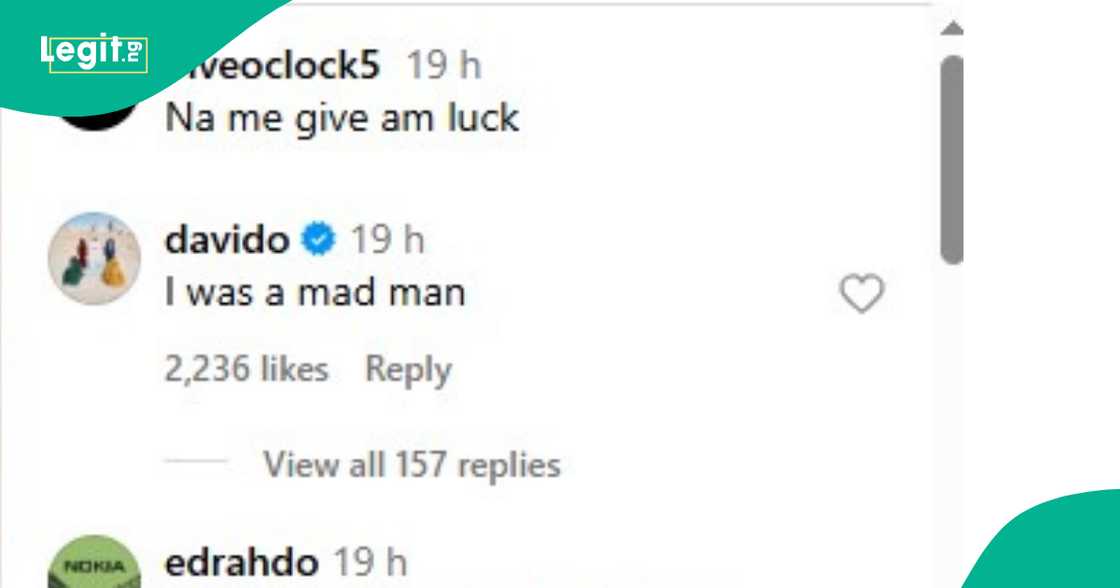The image size is (1120, 588).
Task: Click davido's verified blue badge
Action: (x=319, y=239)
